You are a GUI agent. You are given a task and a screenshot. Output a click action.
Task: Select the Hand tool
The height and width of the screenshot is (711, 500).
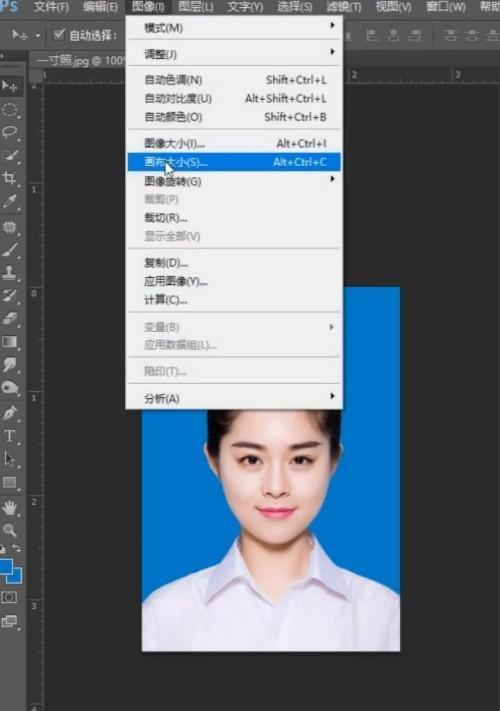click(10, 507)
